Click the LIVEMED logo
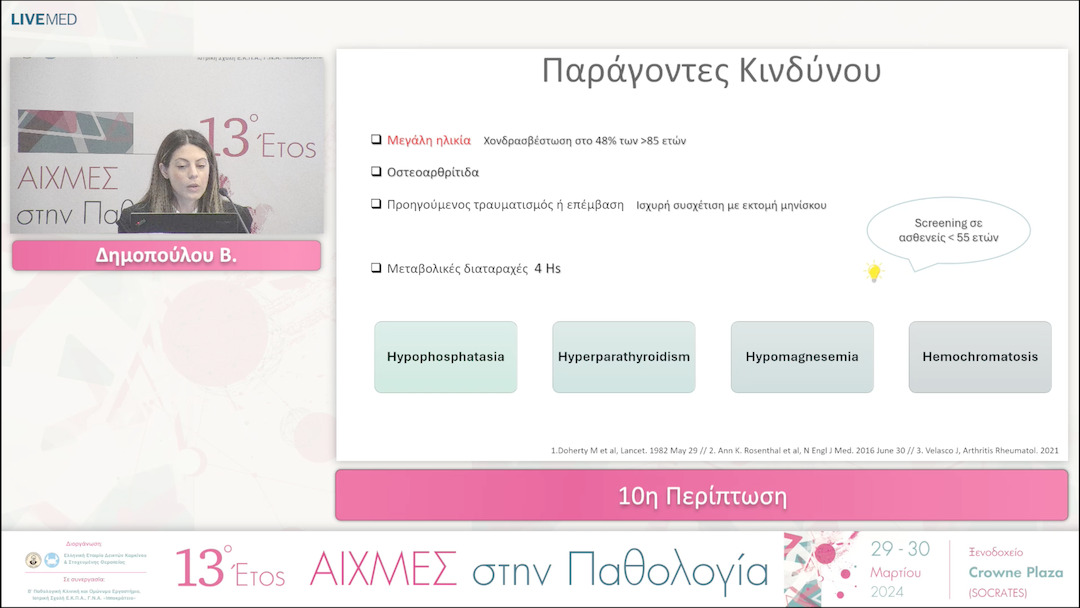The image size is (1080, 608). (x=45, y=16)
